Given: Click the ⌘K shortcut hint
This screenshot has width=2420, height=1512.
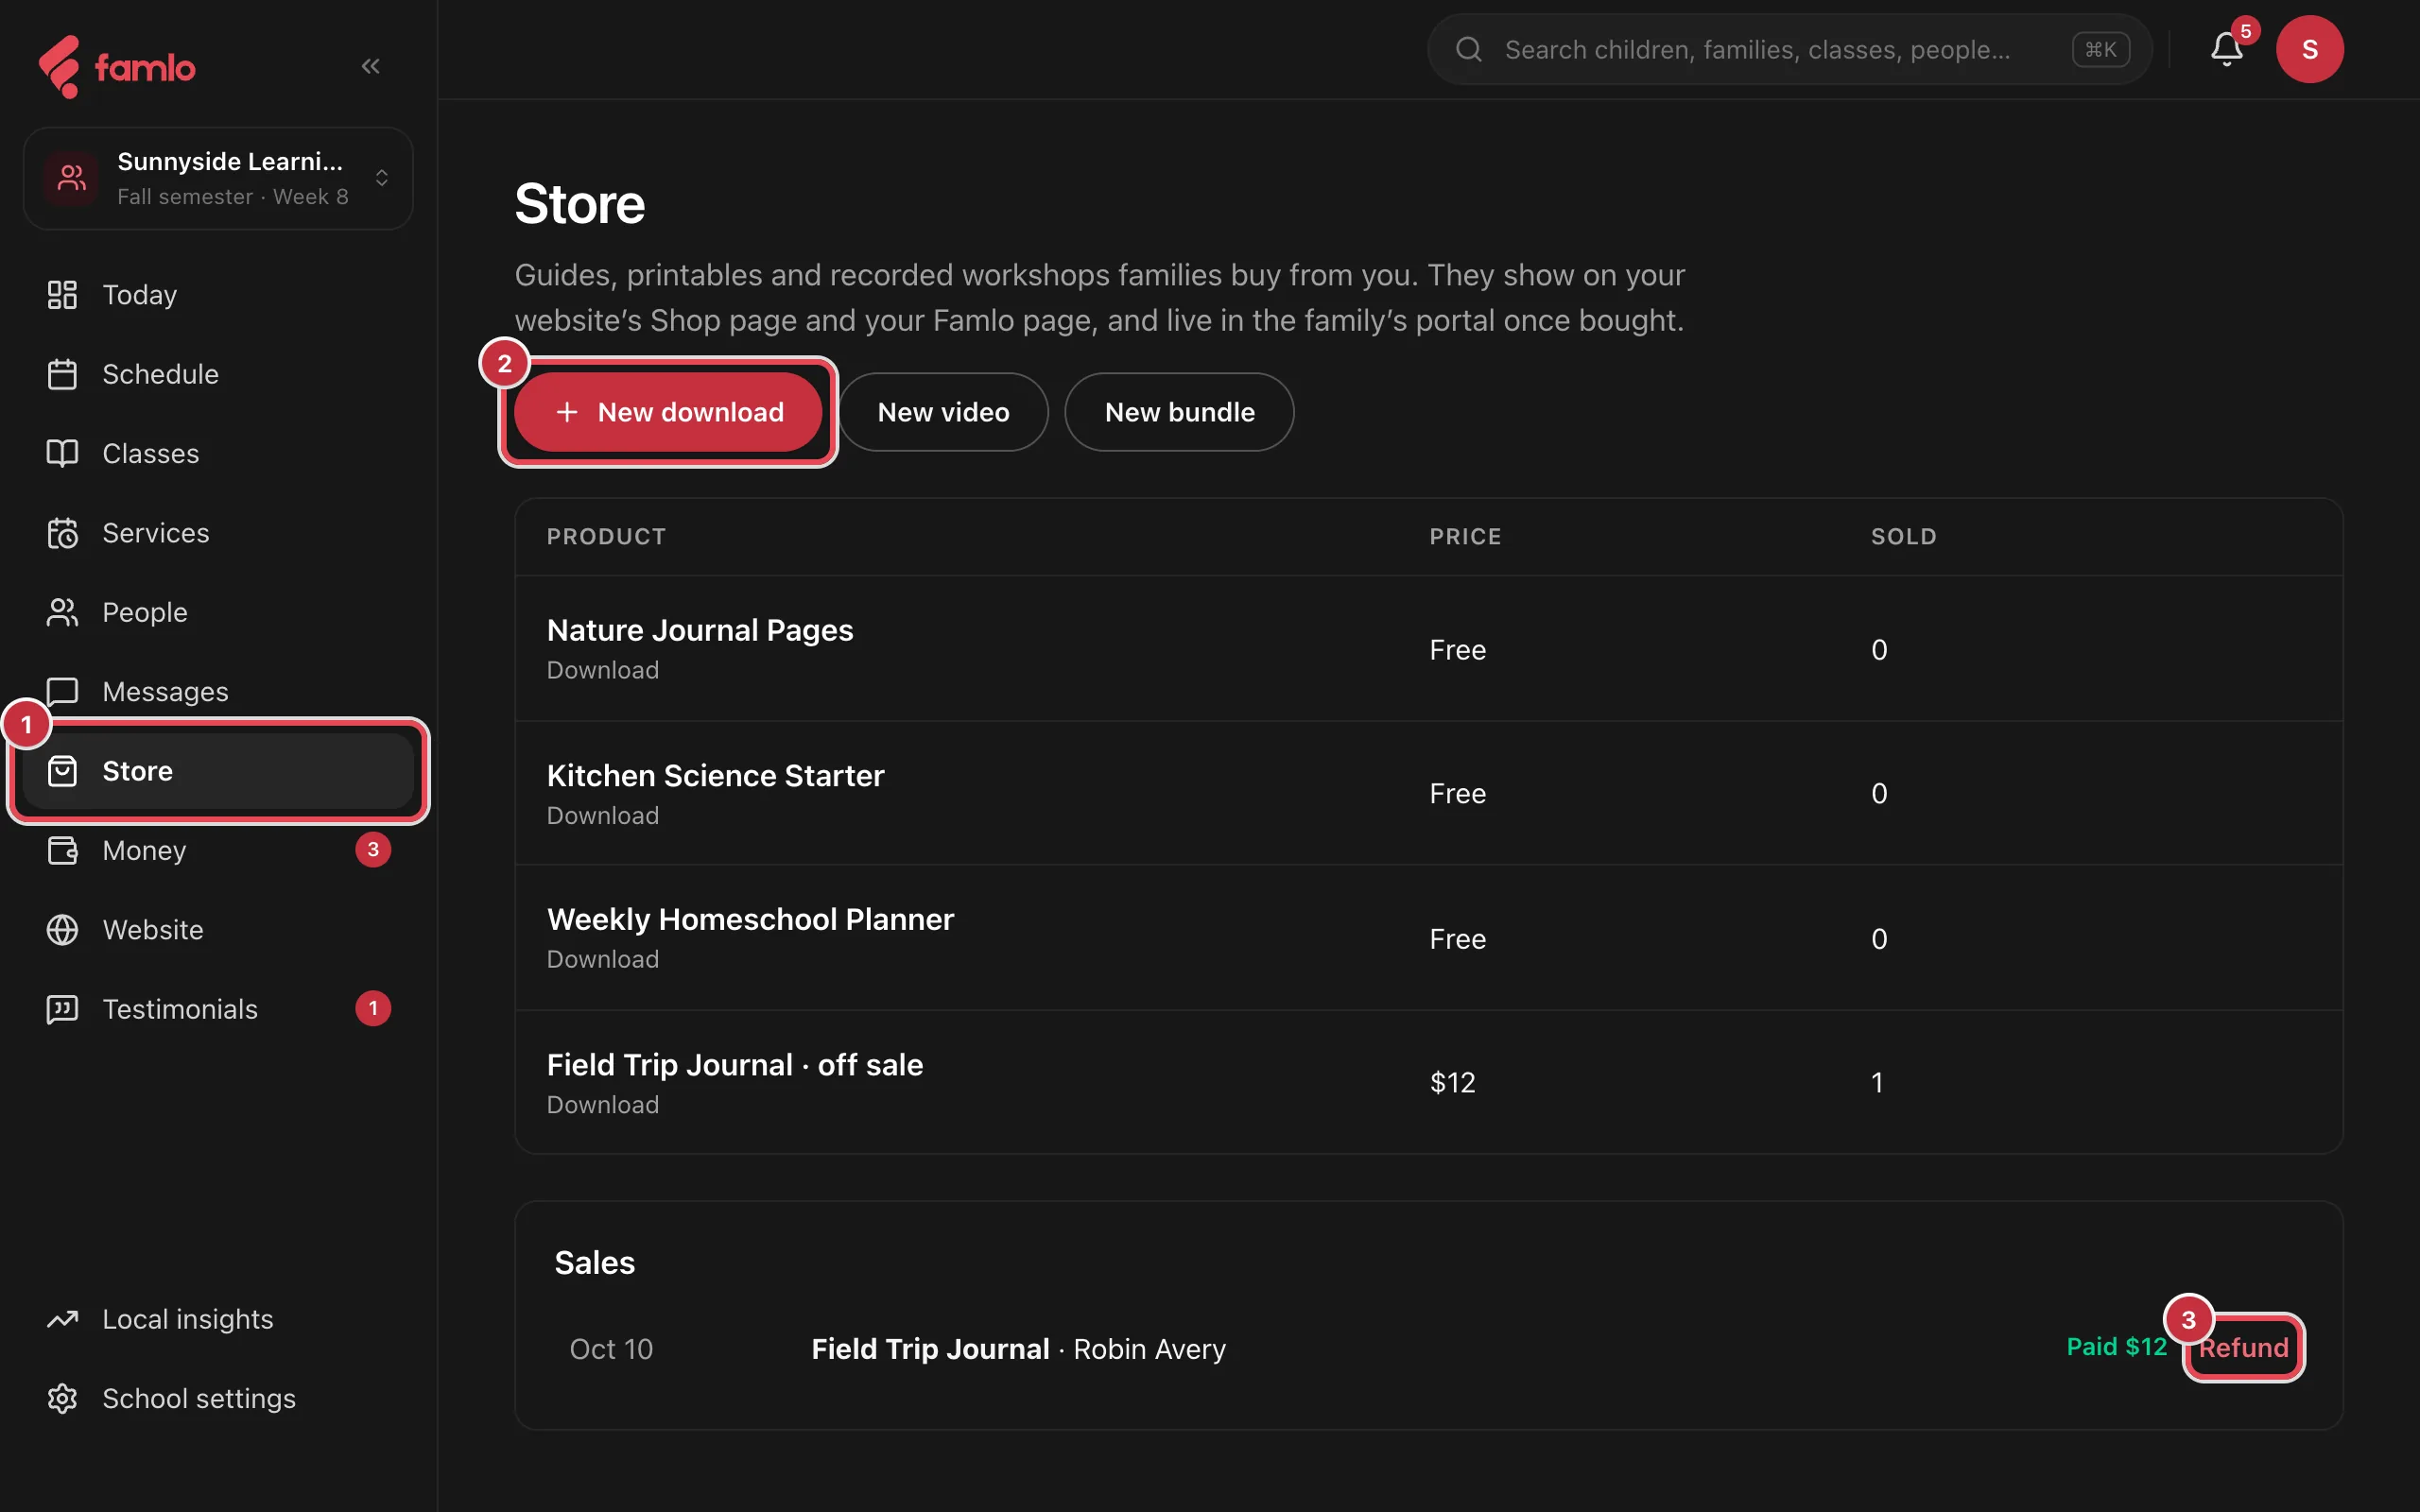Looking at the screenshot, I should [x=2100, y=49].
